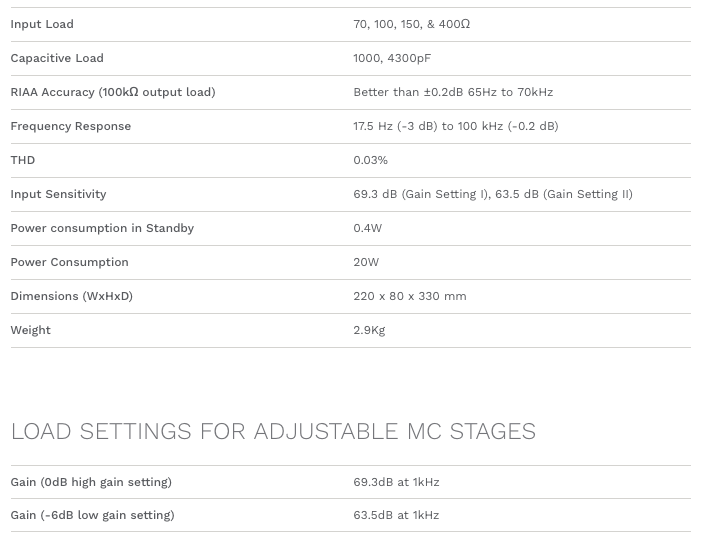The height and width of the screenshot is (537, 702).
Task: Click the RIAA Accuracy row label
Action: [113, 92]
